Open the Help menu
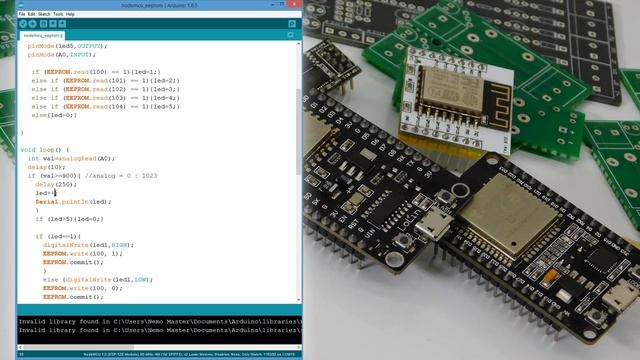The image size is (640, 360). 70,14
